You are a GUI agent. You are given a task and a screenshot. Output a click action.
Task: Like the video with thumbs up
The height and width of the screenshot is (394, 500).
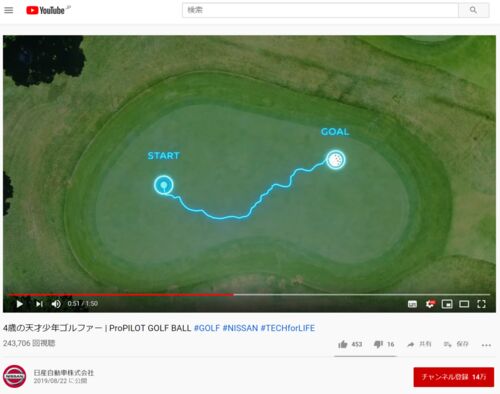350,344
